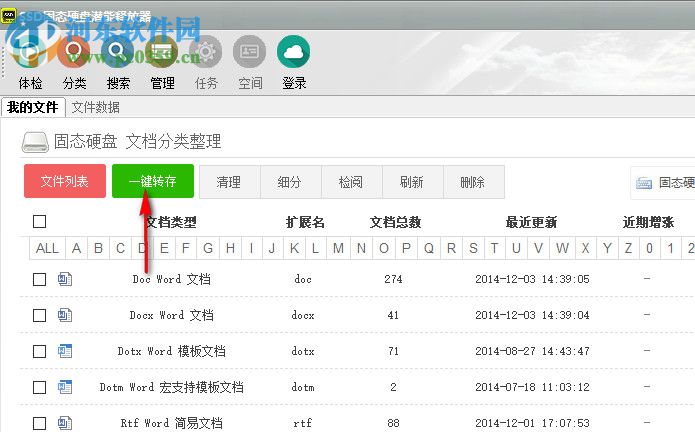Click the solid-state drive icon beside heading
The height and width of the screenshot is (432, 695).
click(35, 142)
